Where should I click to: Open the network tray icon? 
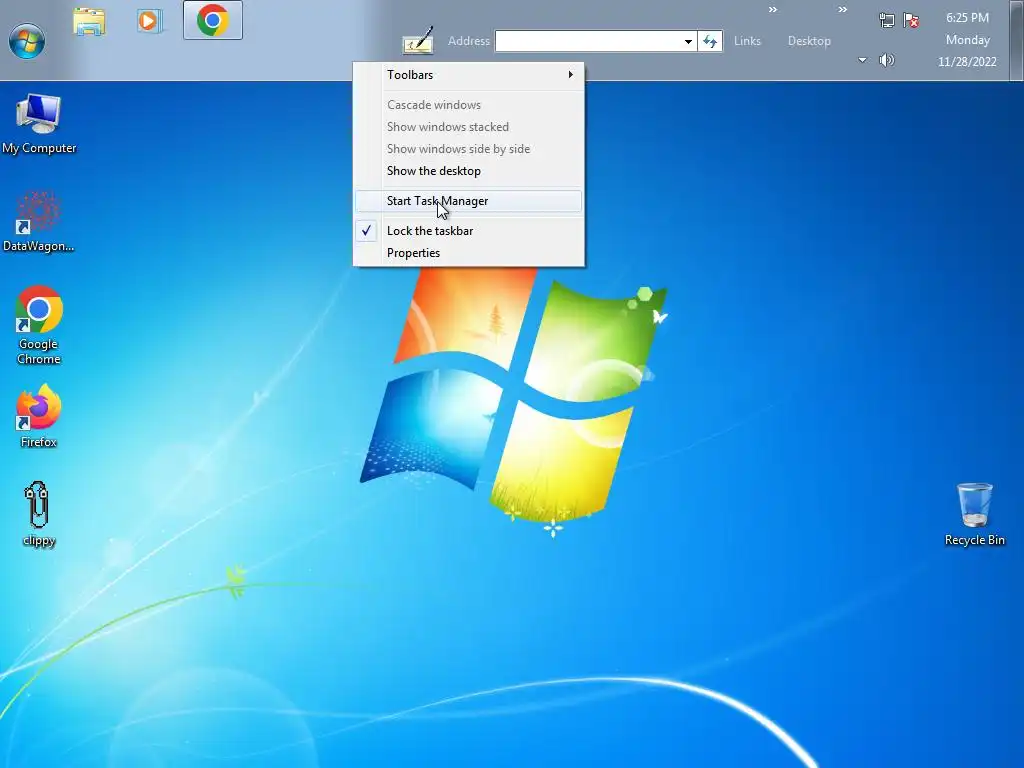(x=886, y=20)
